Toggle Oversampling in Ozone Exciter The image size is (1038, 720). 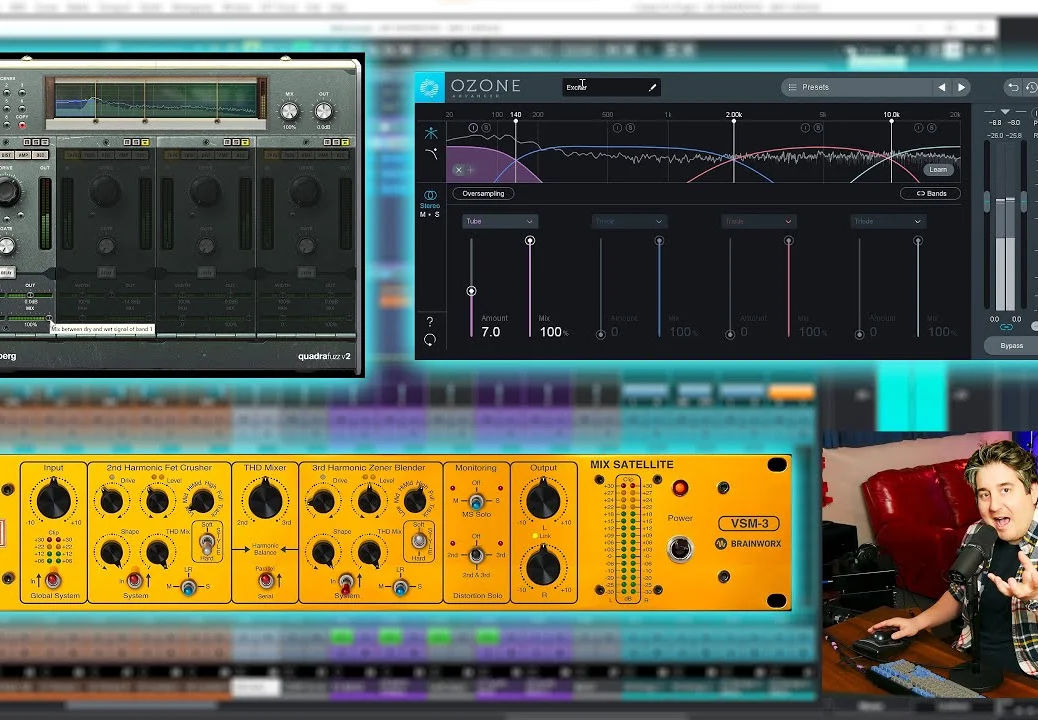(483, 194)
